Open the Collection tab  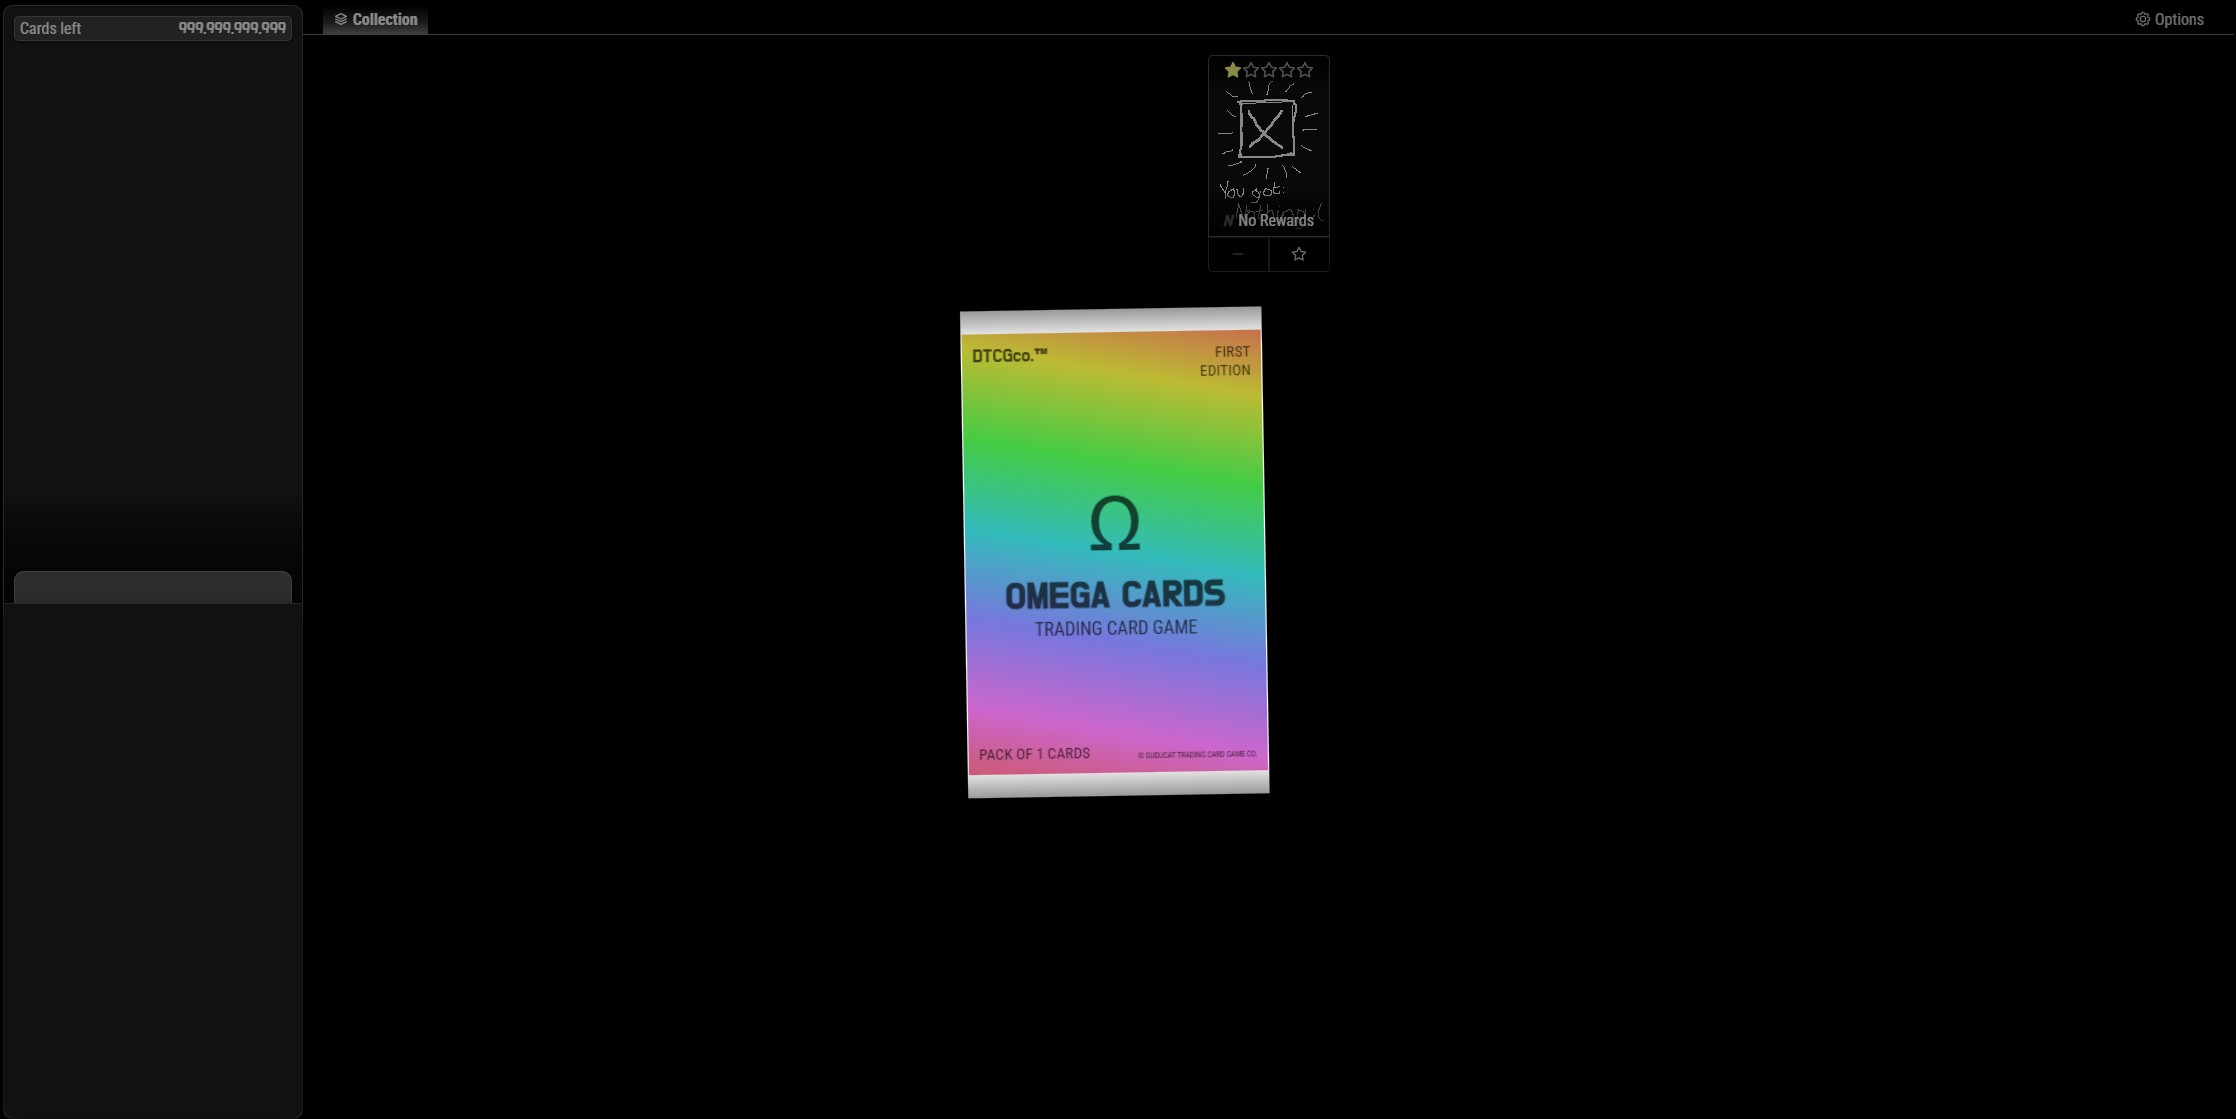coord(375,19)
